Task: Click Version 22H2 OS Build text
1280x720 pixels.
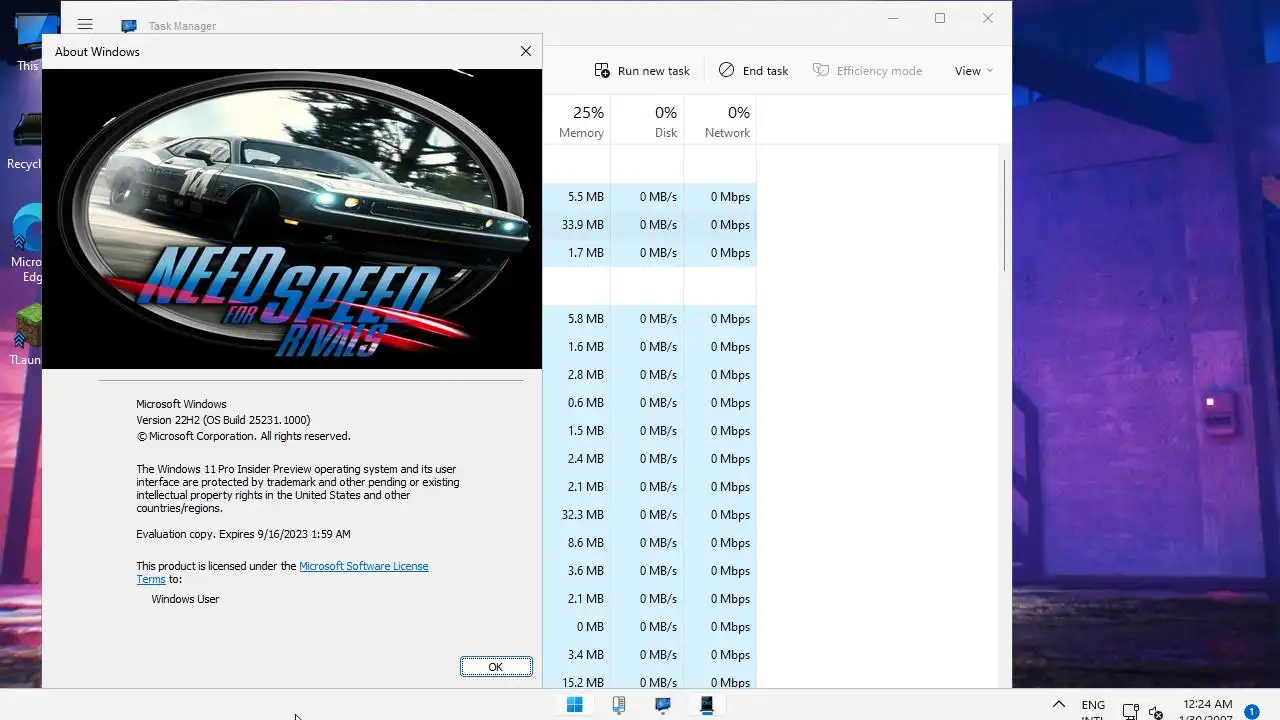Action: [223, 420]
